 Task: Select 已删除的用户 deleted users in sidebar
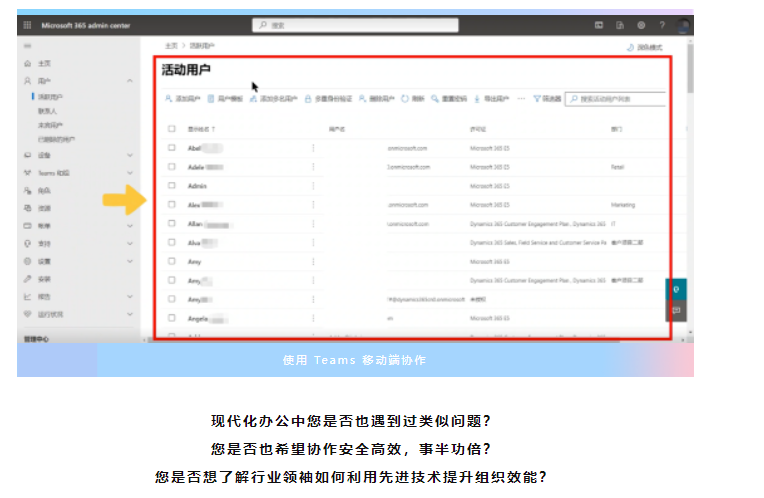[x=57, y=139]
